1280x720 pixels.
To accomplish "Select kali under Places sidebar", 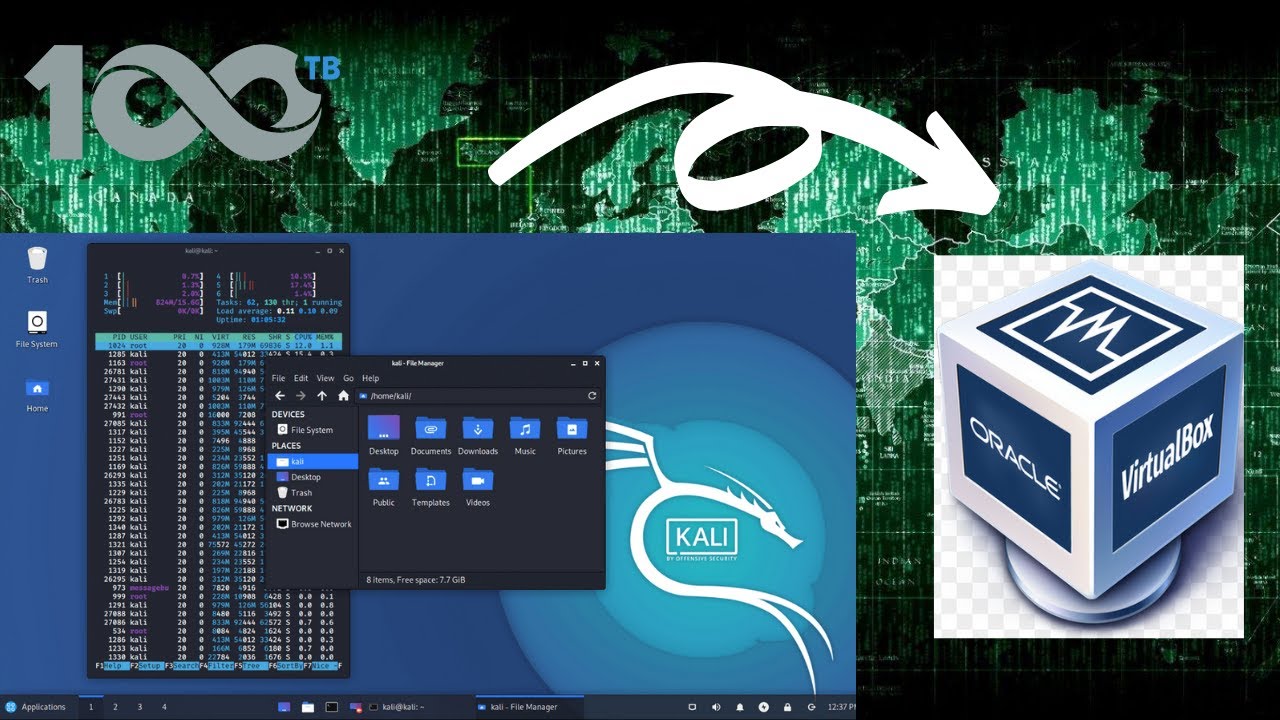I will 312,462.
